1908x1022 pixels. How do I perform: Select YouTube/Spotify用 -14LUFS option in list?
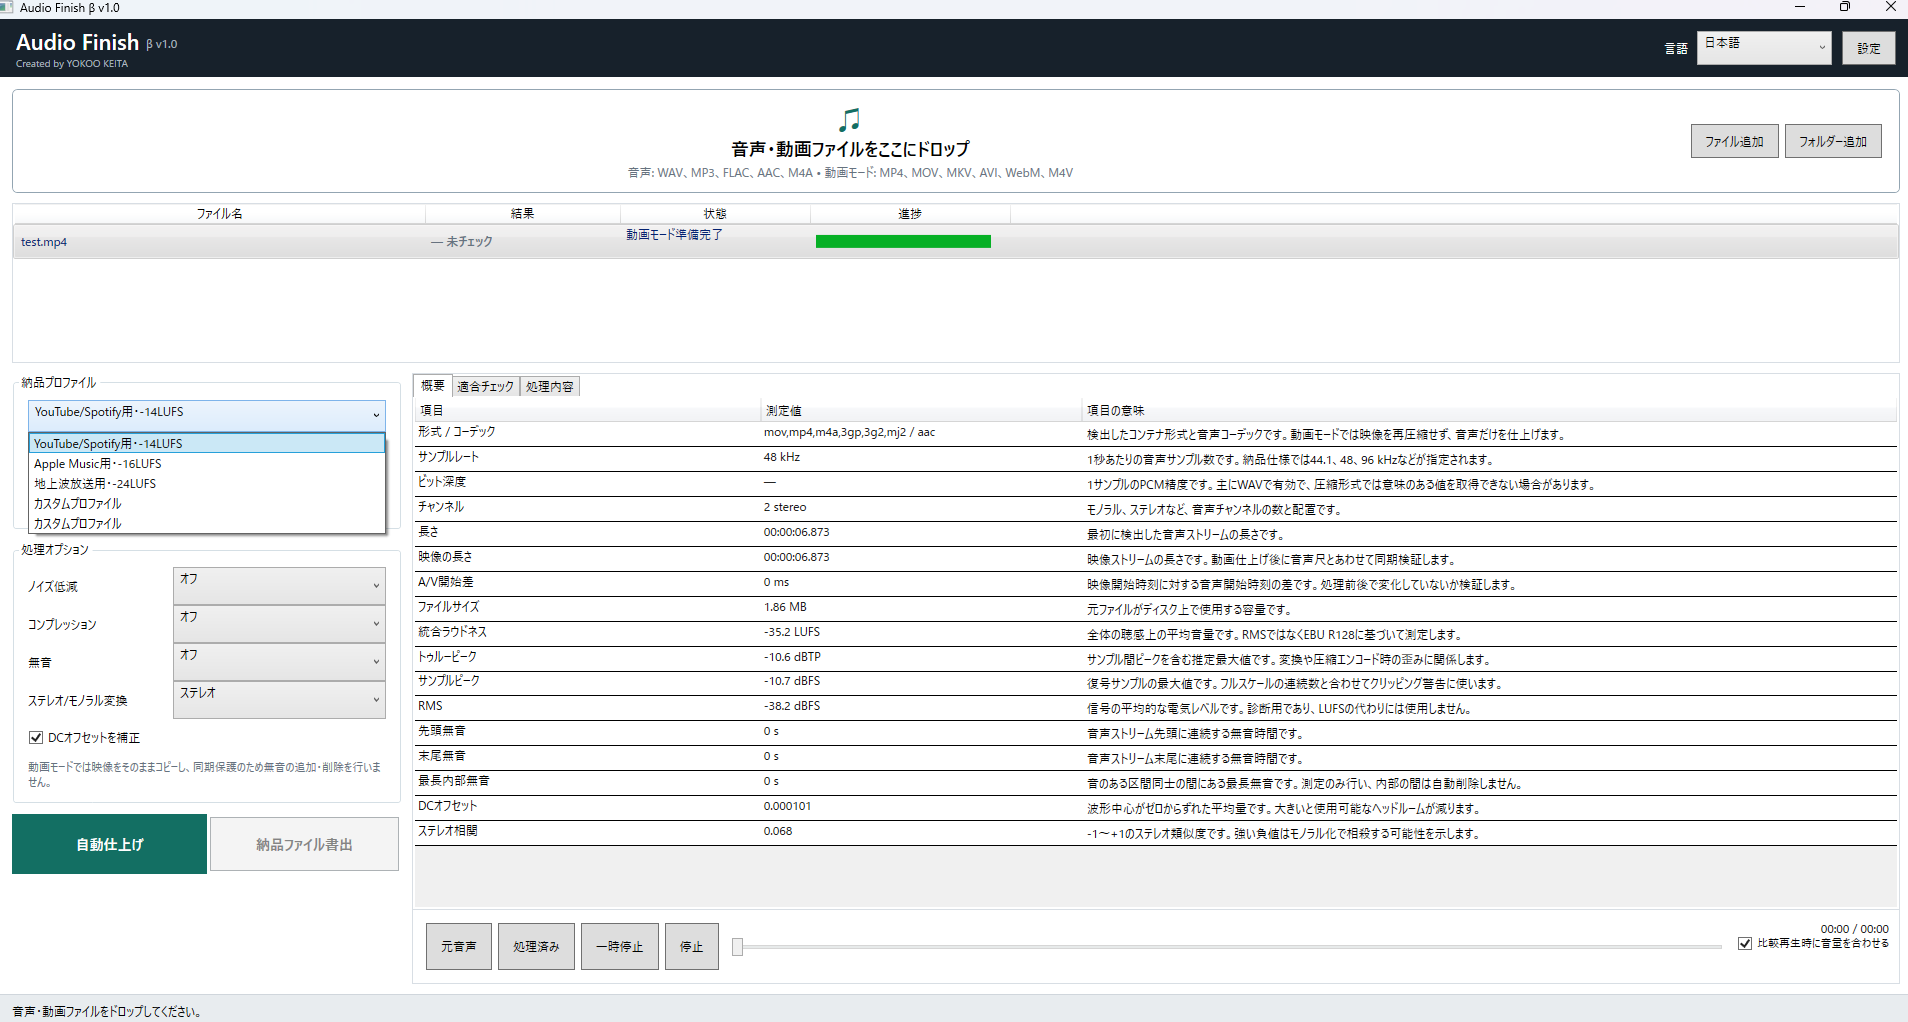[x=207, y=443]
